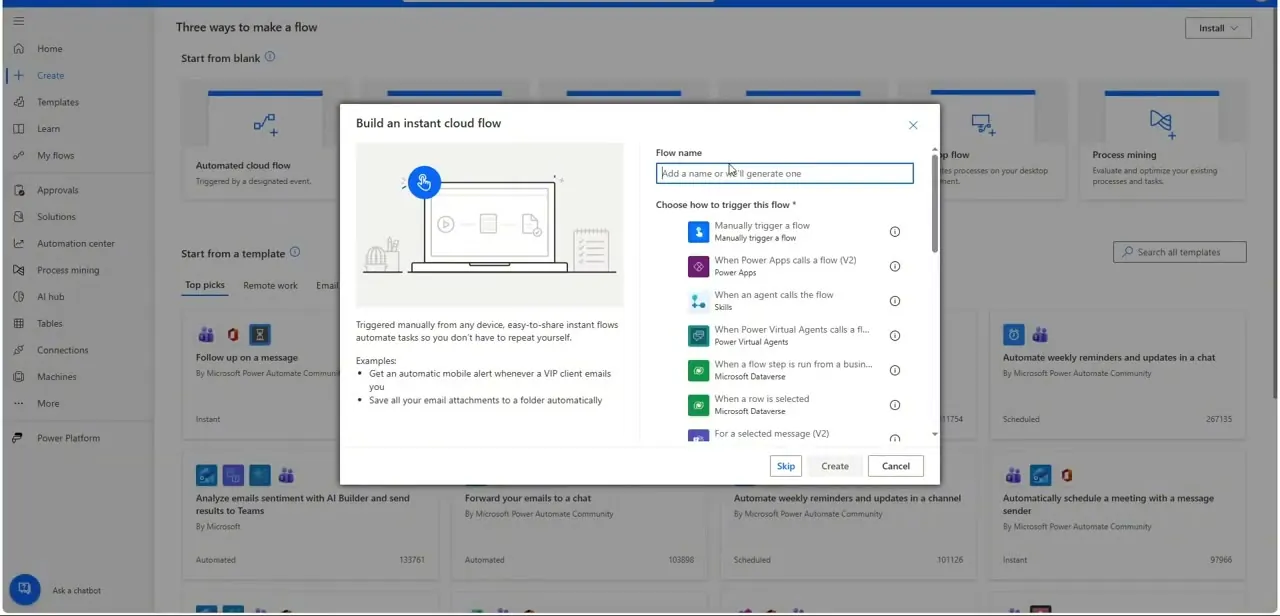Click the Home icon in sidebar
The width and height of the screenshot is (1280, 616).
[18, 48]
